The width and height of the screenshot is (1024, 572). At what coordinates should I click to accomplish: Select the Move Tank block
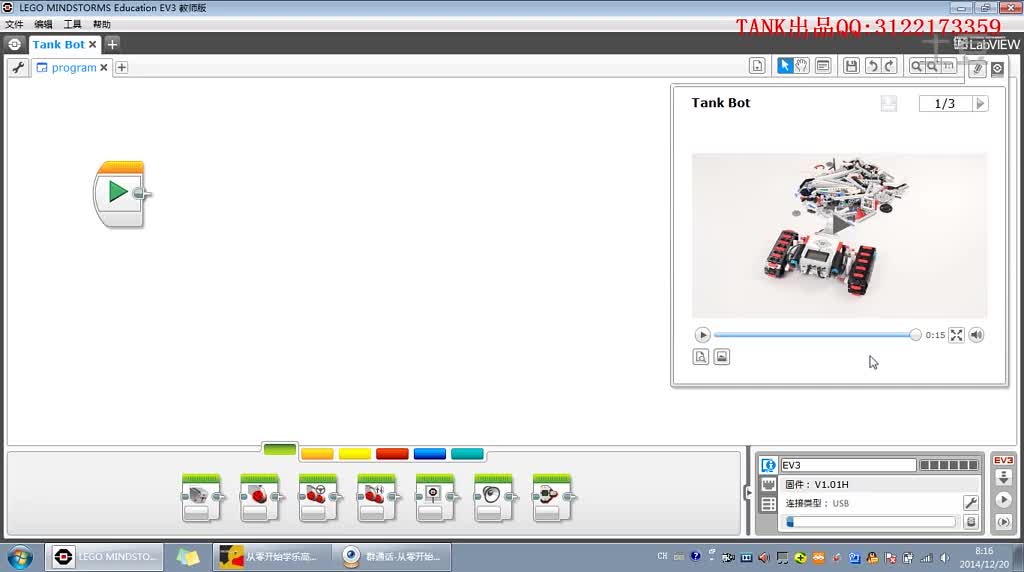coord(376,498)
